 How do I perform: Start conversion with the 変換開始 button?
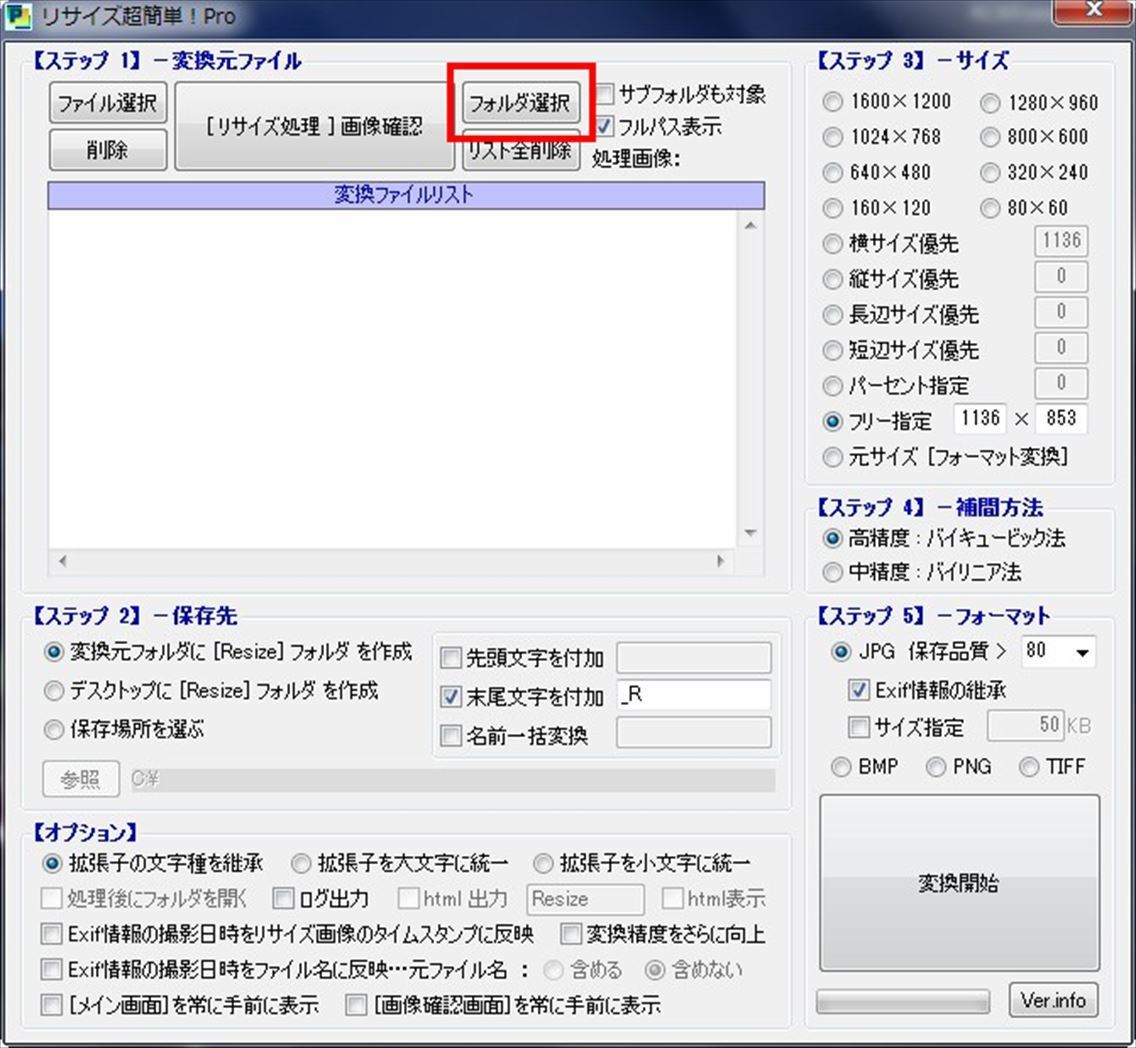(959, 883)
